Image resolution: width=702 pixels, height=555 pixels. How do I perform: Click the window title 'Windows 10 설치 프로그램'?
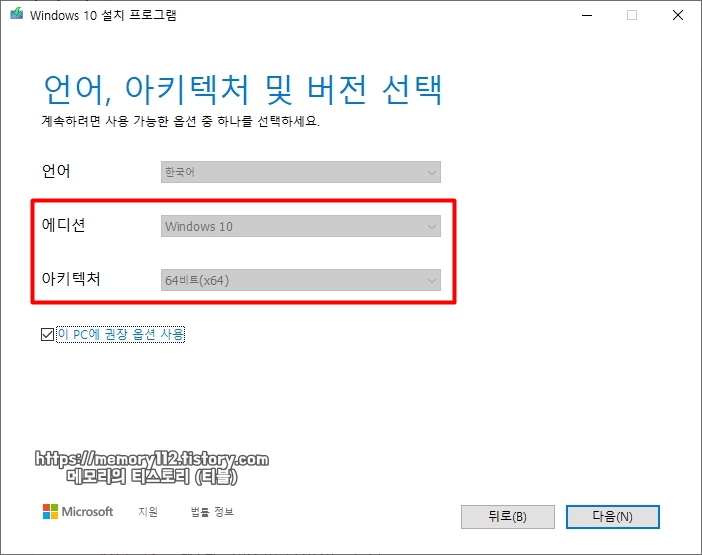pos(103,15)
